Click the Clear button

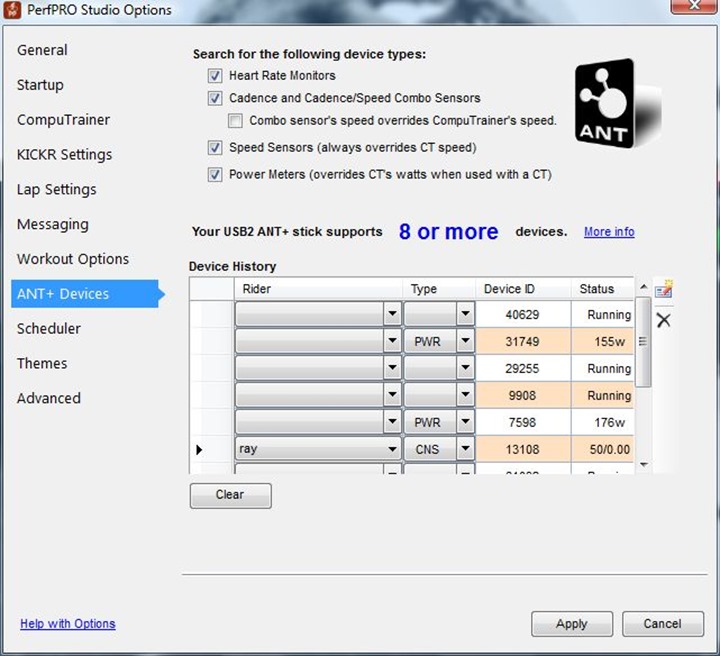pyautogui.click(x=231, y=495)
